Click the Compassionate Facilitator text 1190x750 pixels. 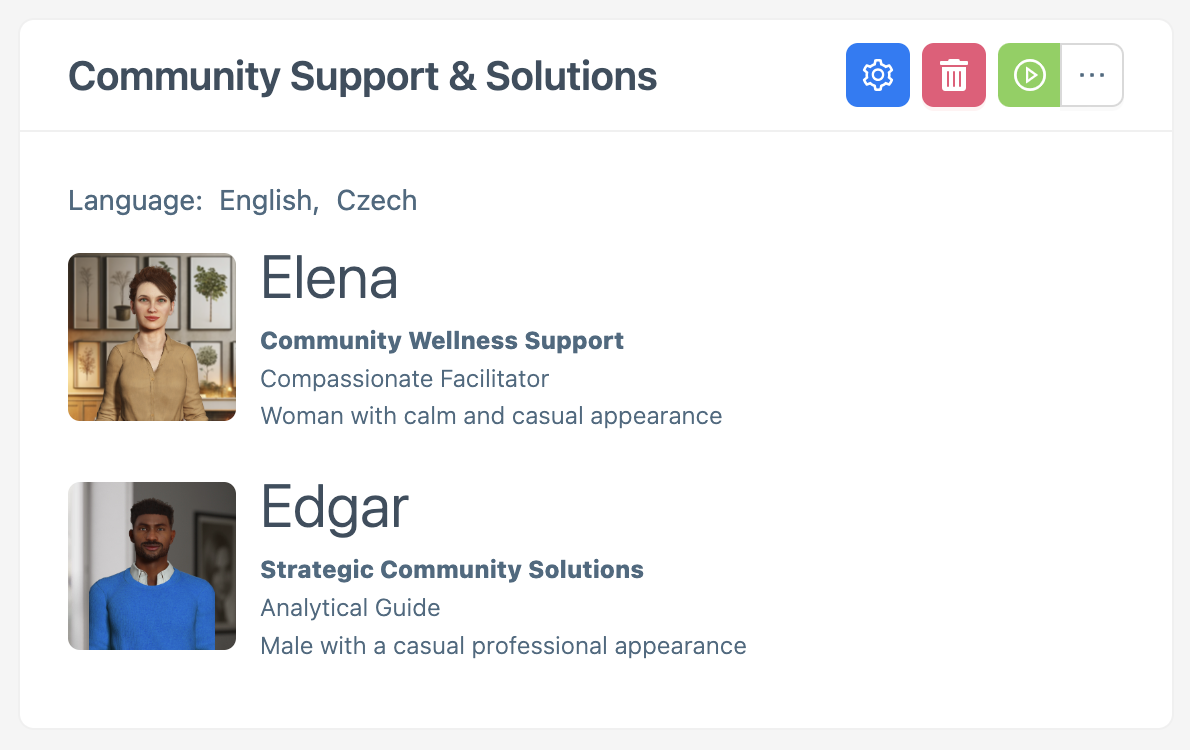(405, 379)
